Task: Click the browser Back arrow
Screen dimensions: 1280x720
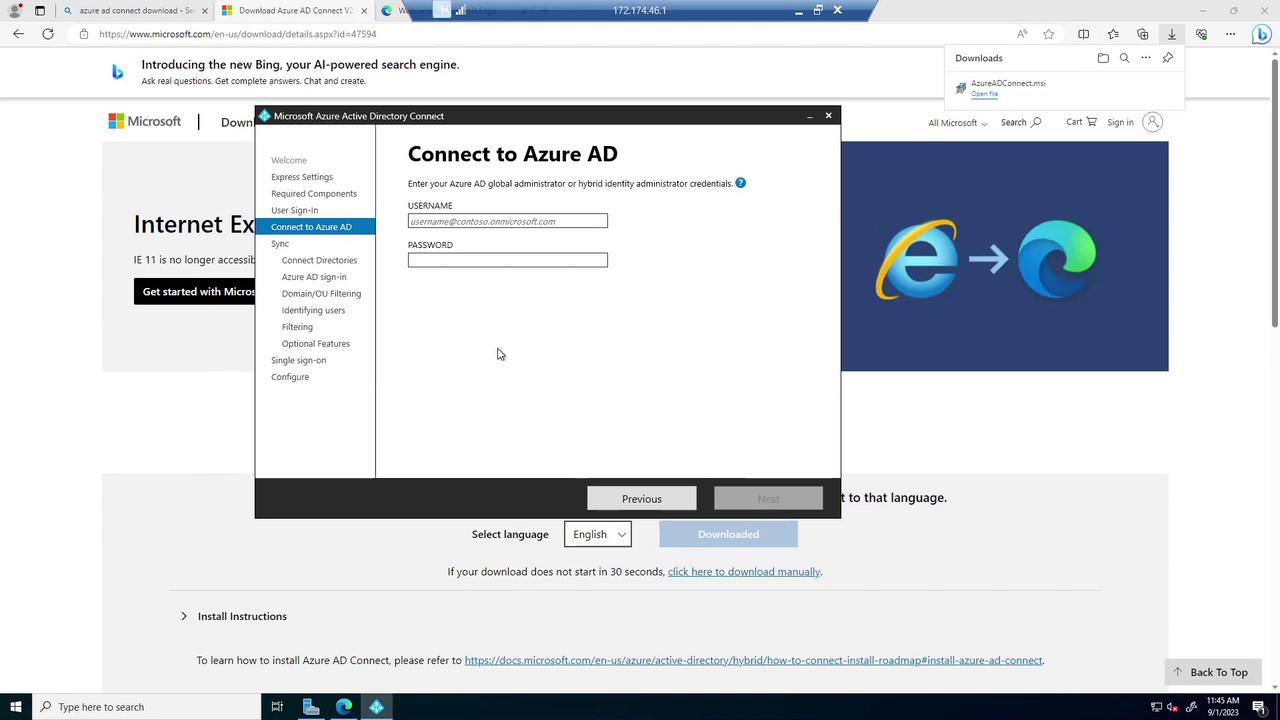Action: click(x=18, y=34)
